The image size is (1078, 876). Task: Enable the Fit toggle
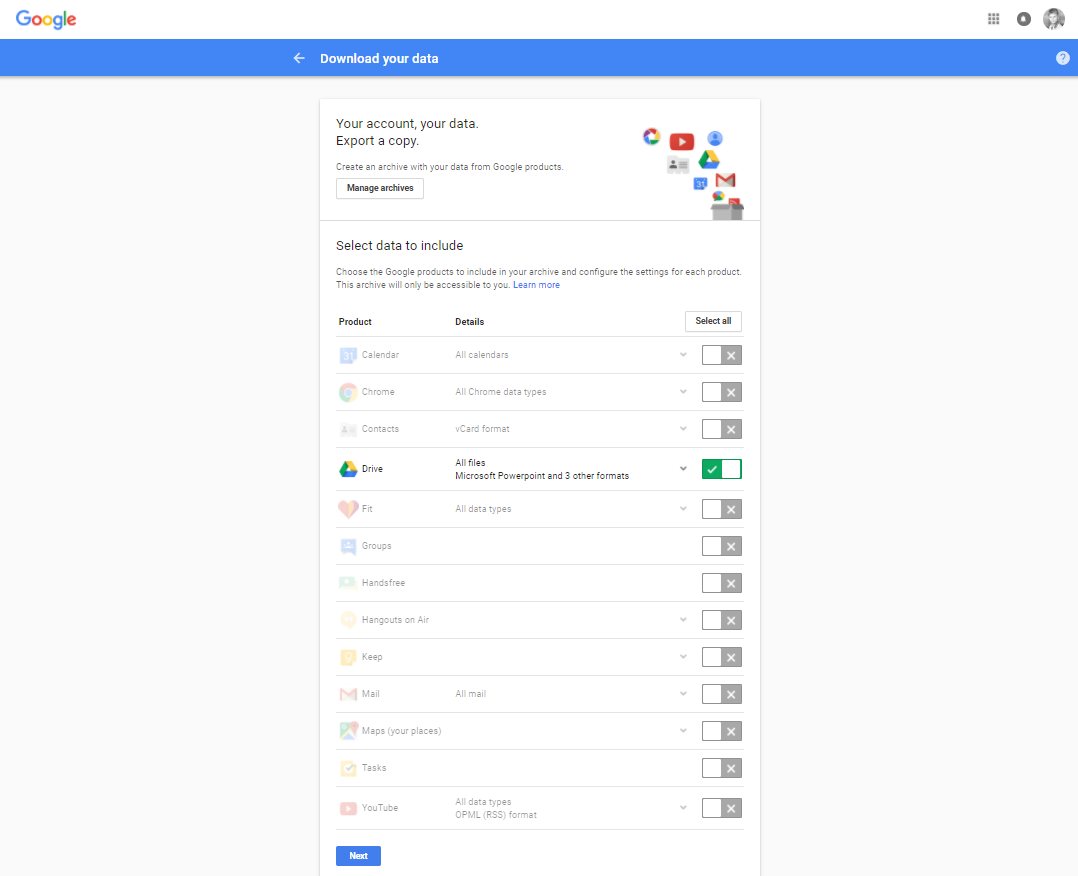pos(722,510)
